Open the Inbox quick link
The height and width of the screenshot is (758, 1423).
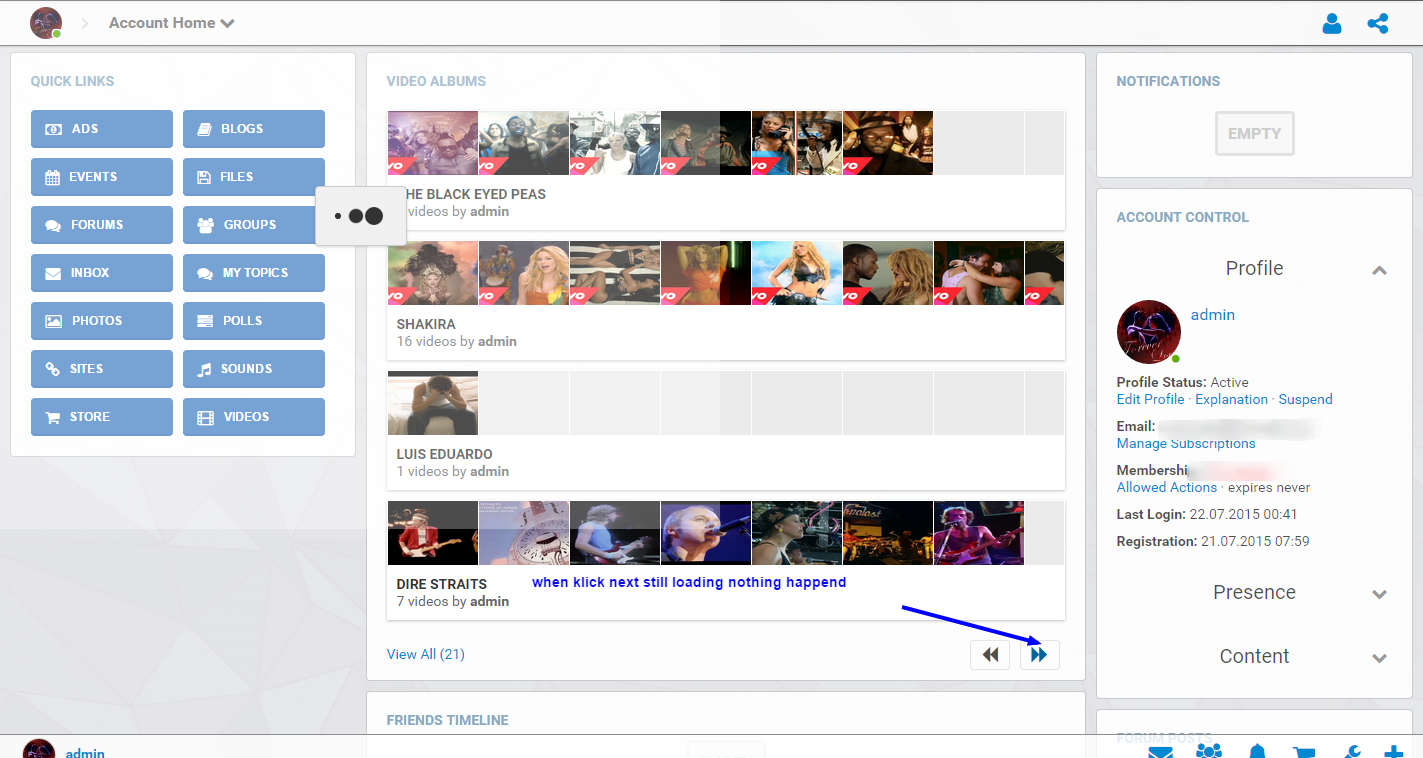[x=102, y=273]
